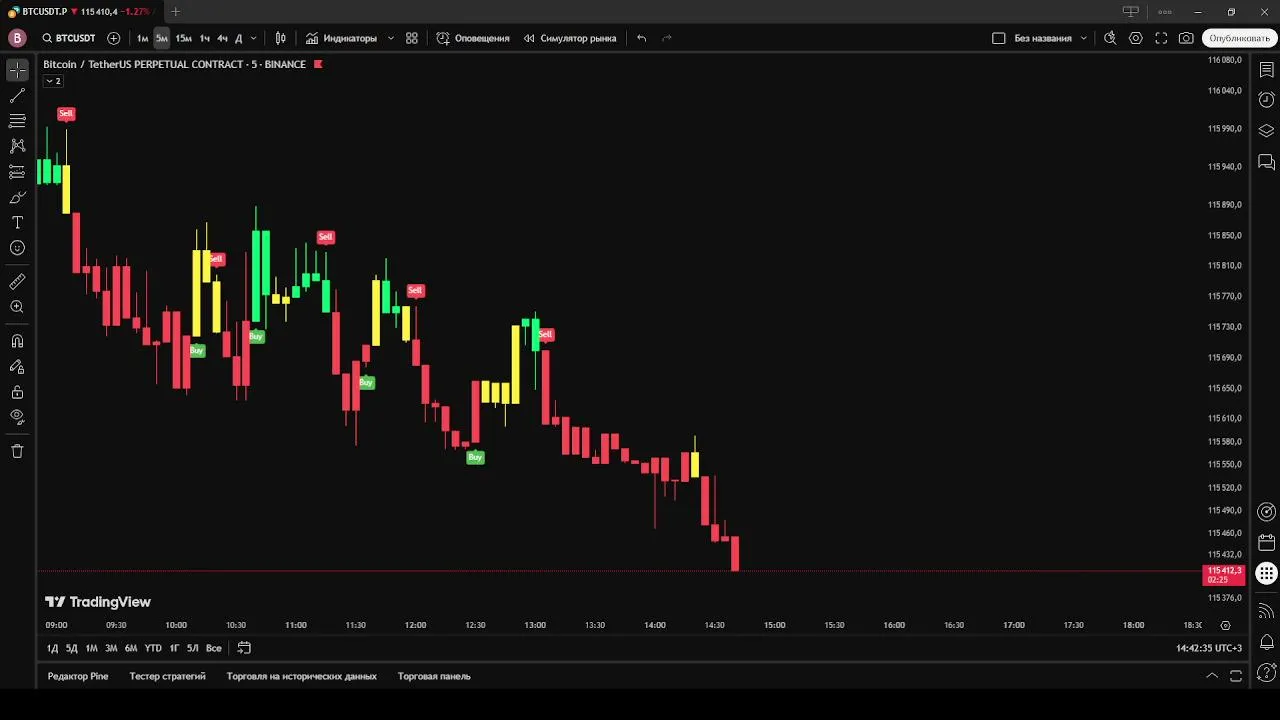This screenshot has width=1280, height=720.
Task: Open the Индикаторы indicators dialog
Action: [x=341, y=38]
